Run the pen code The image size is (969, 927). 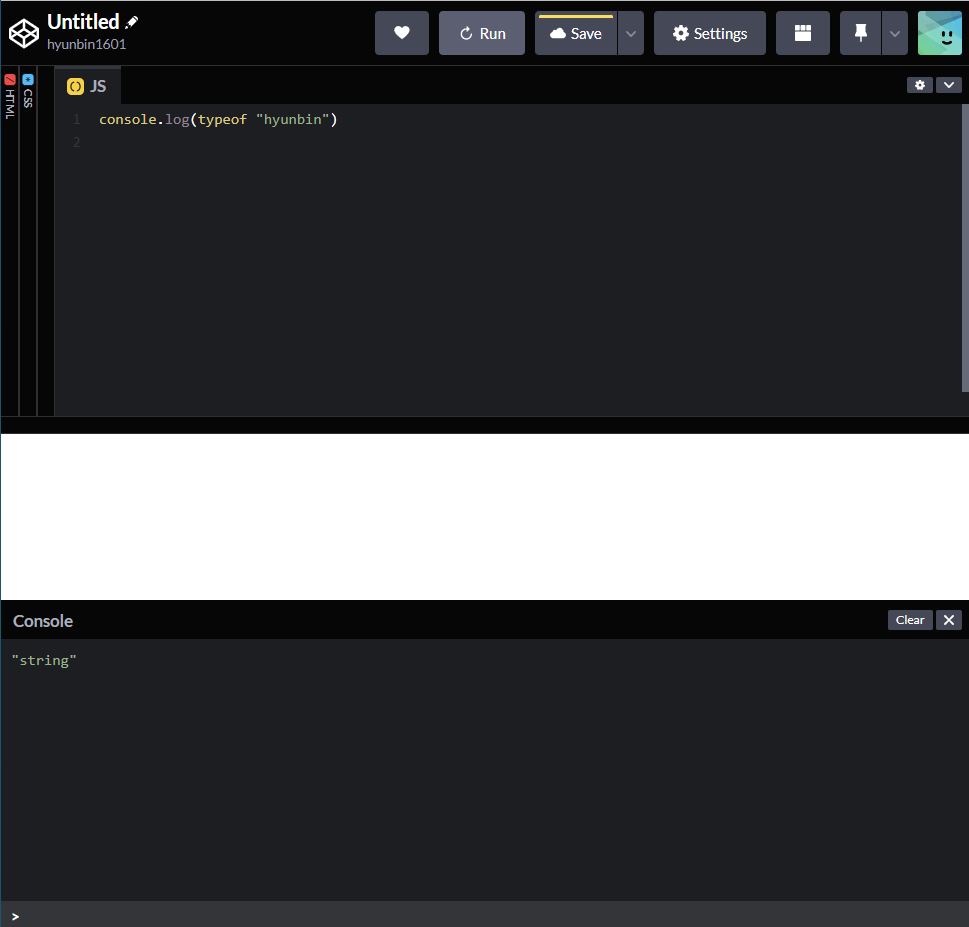coord(482,33)
